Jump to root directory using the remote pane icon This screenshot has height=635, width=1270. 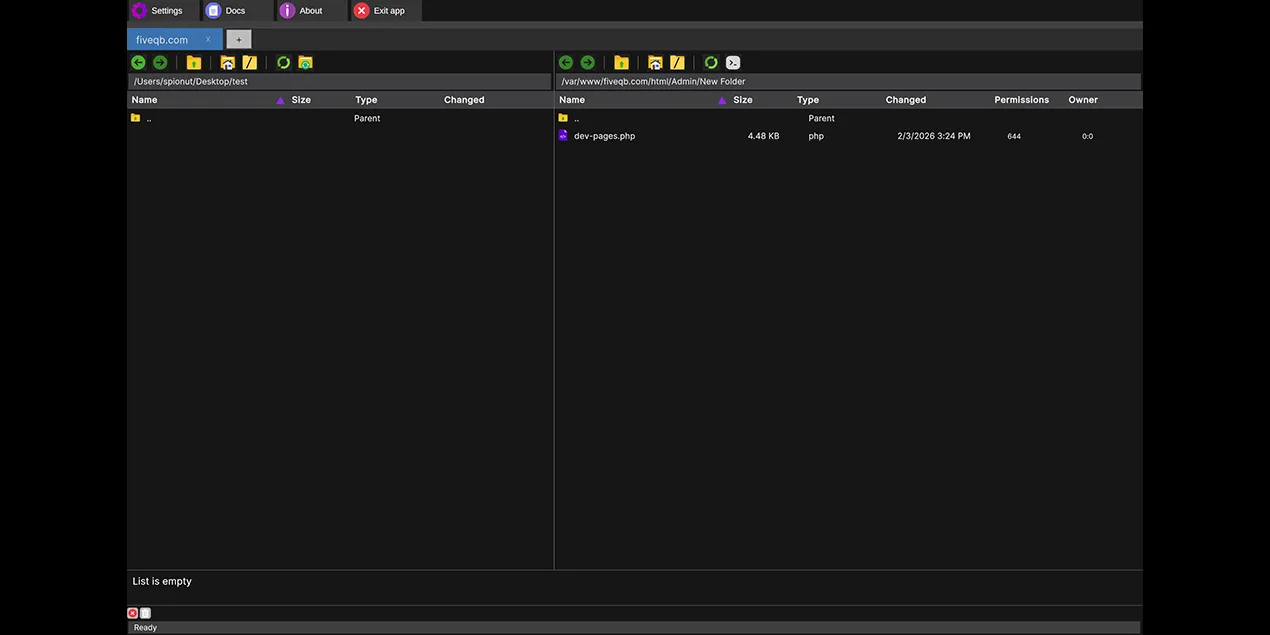677,61
